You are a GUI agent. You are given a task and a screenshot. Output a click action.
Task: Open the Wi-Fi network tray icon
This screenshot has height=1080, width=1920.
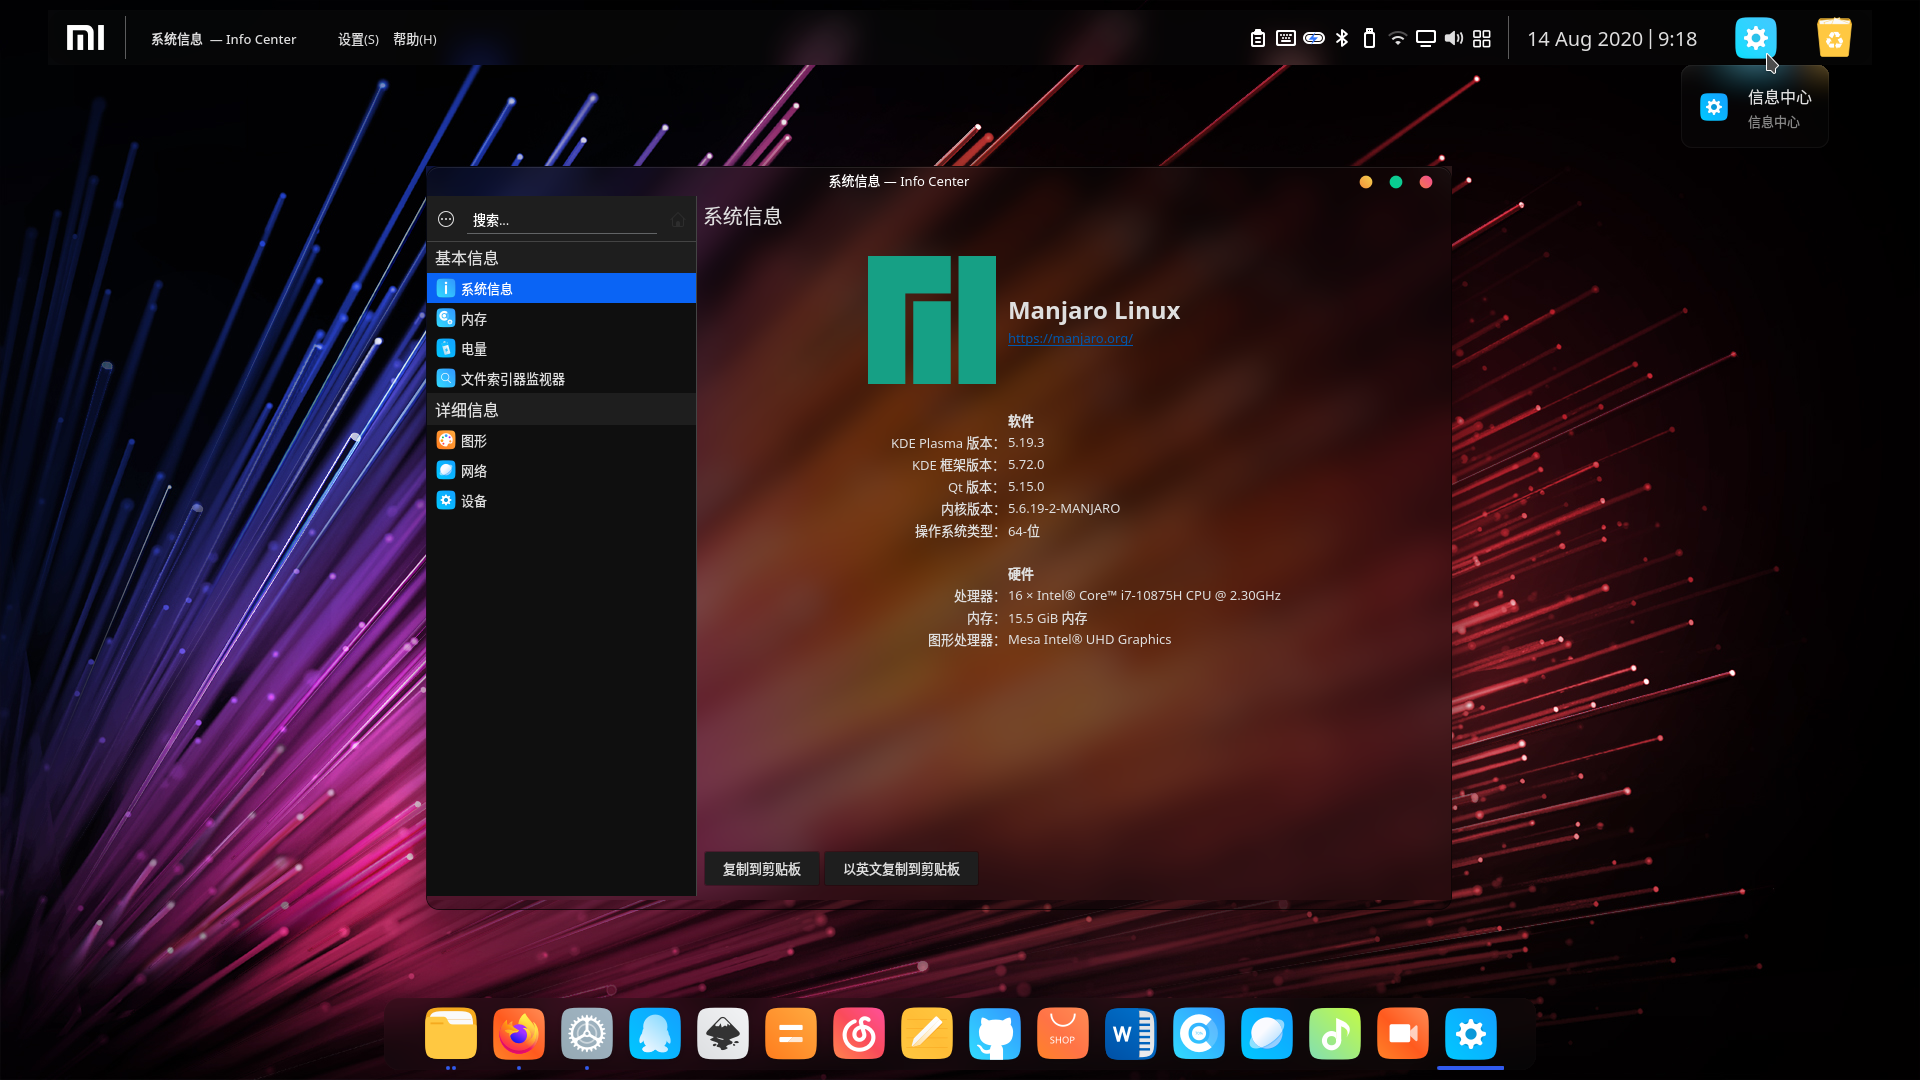[1398, 38]
